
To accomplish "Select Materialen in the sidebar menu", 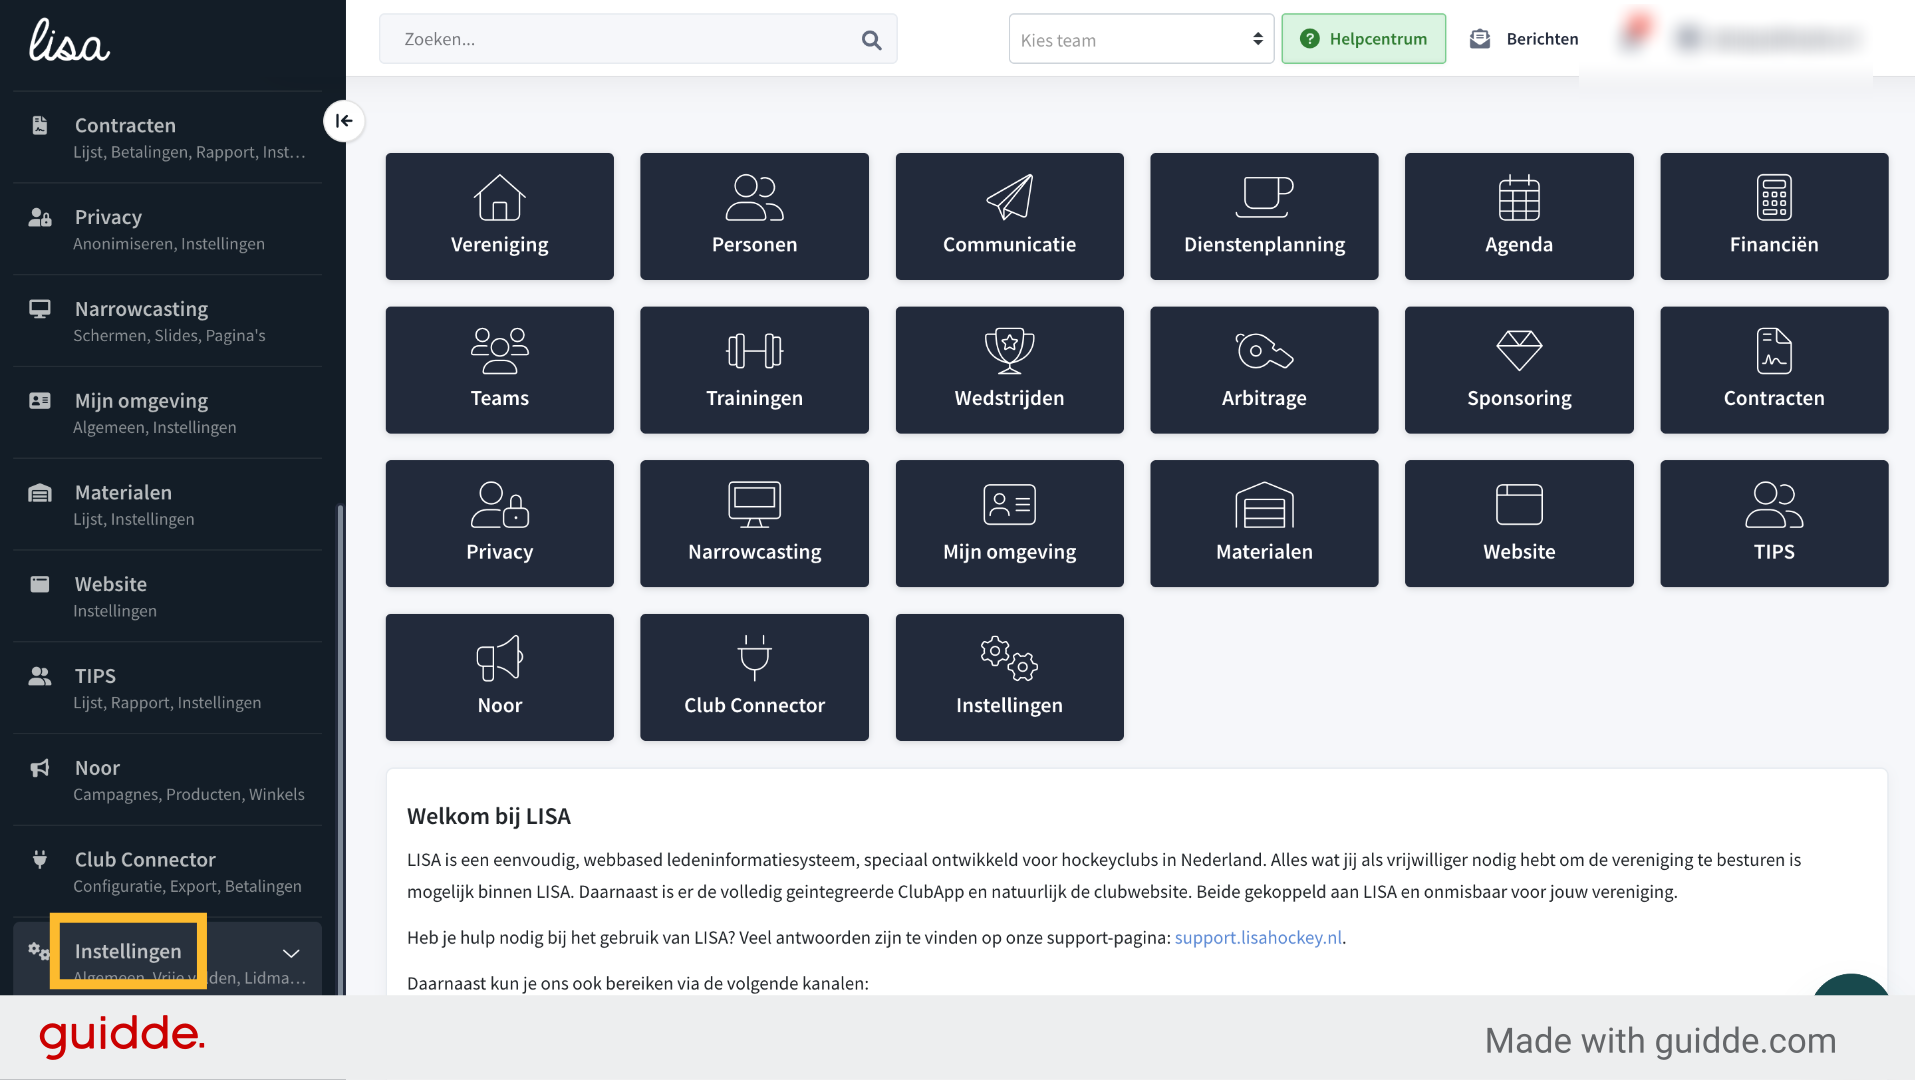I will pos(168,504).
